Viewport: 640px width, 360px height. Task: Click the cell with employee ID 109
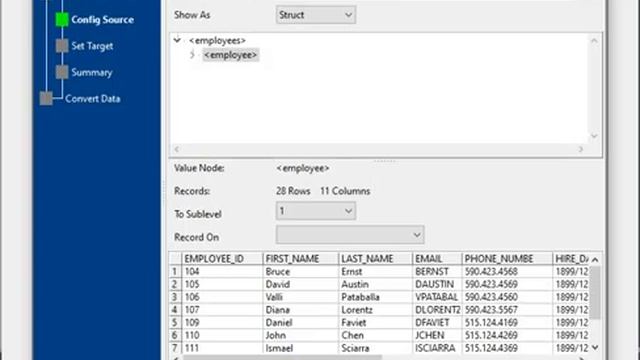222,322
